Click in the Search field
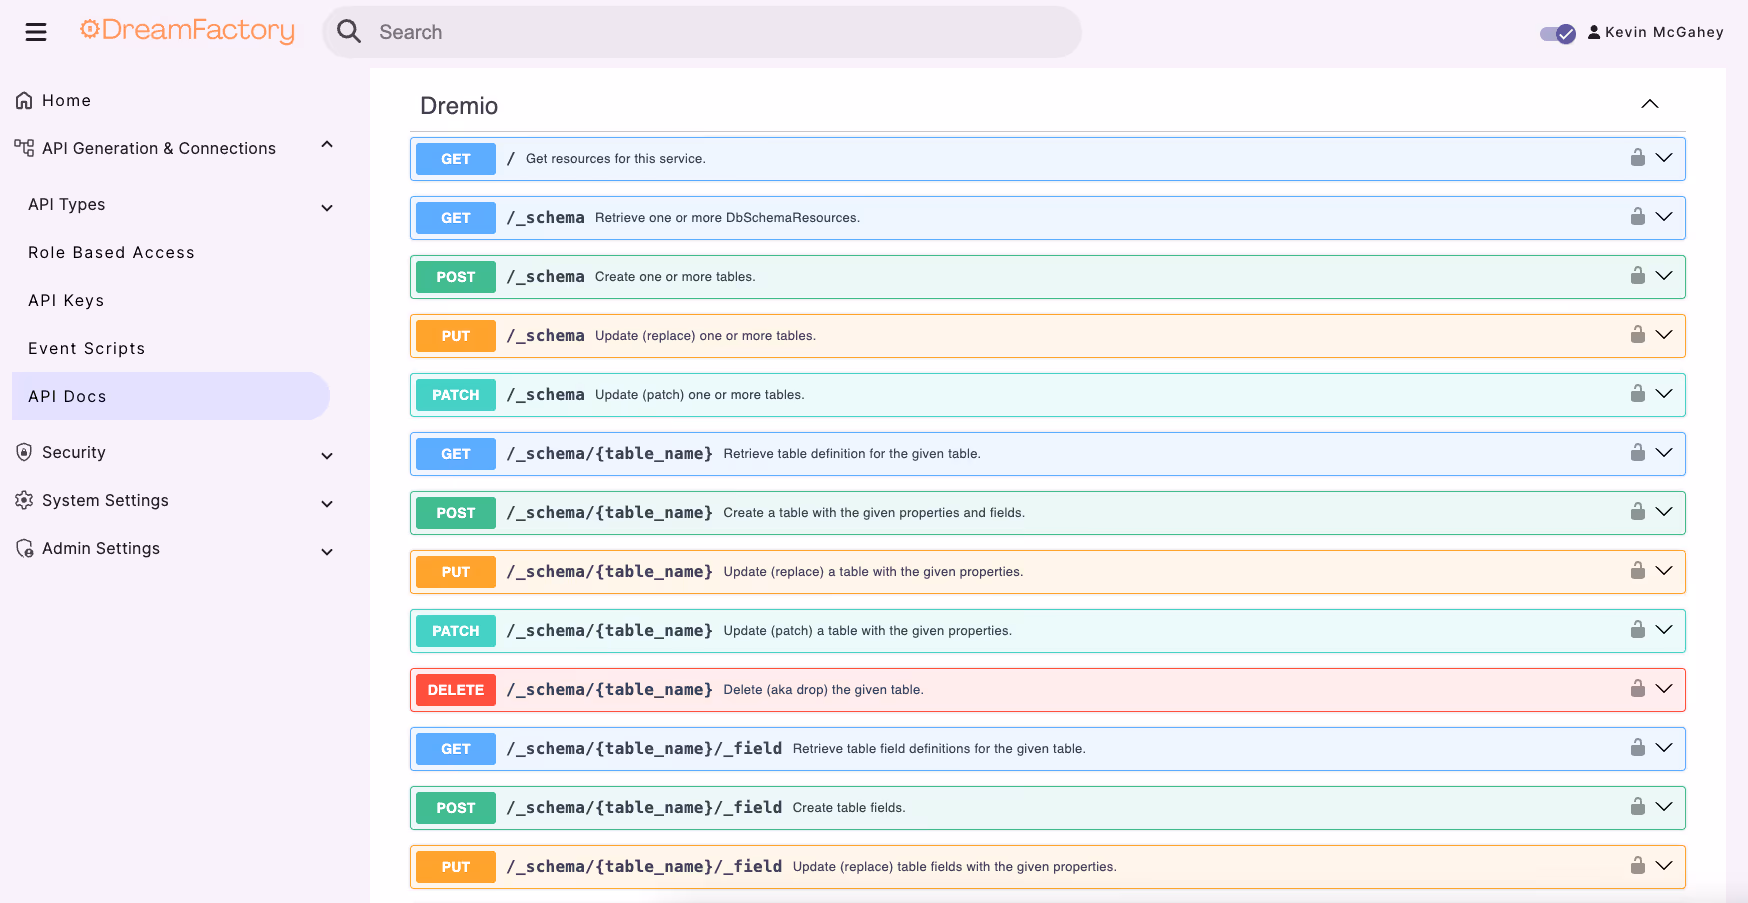Image resolution: width=1748 pixels, height=903 pixels. (702, 32)
